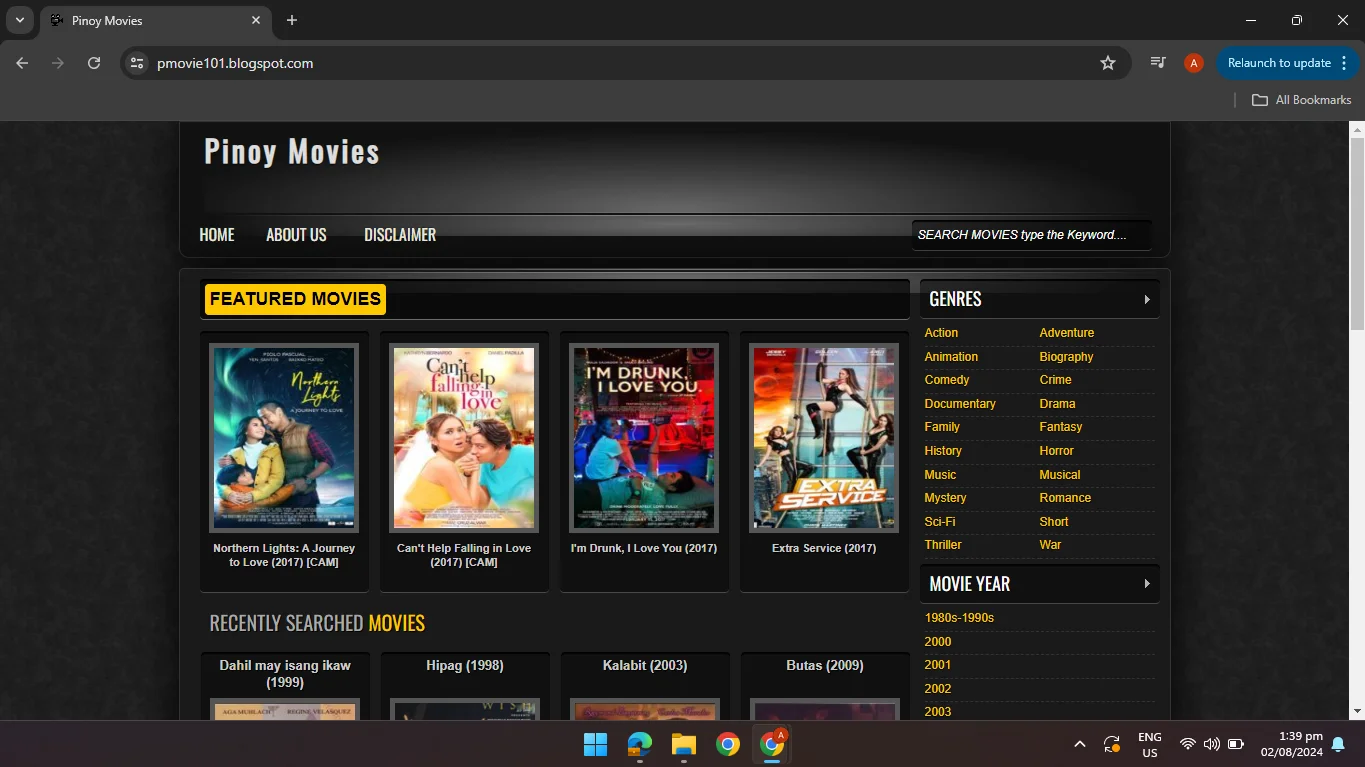Open the ABOUT US menu item
This screenshot has width=1365, height=767.
296,235
